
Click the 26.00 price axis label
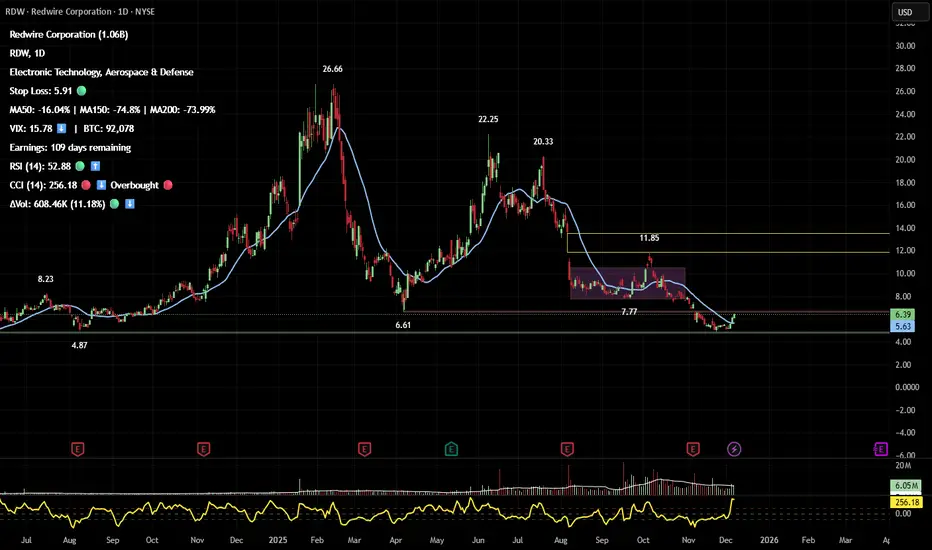(905, 91)
